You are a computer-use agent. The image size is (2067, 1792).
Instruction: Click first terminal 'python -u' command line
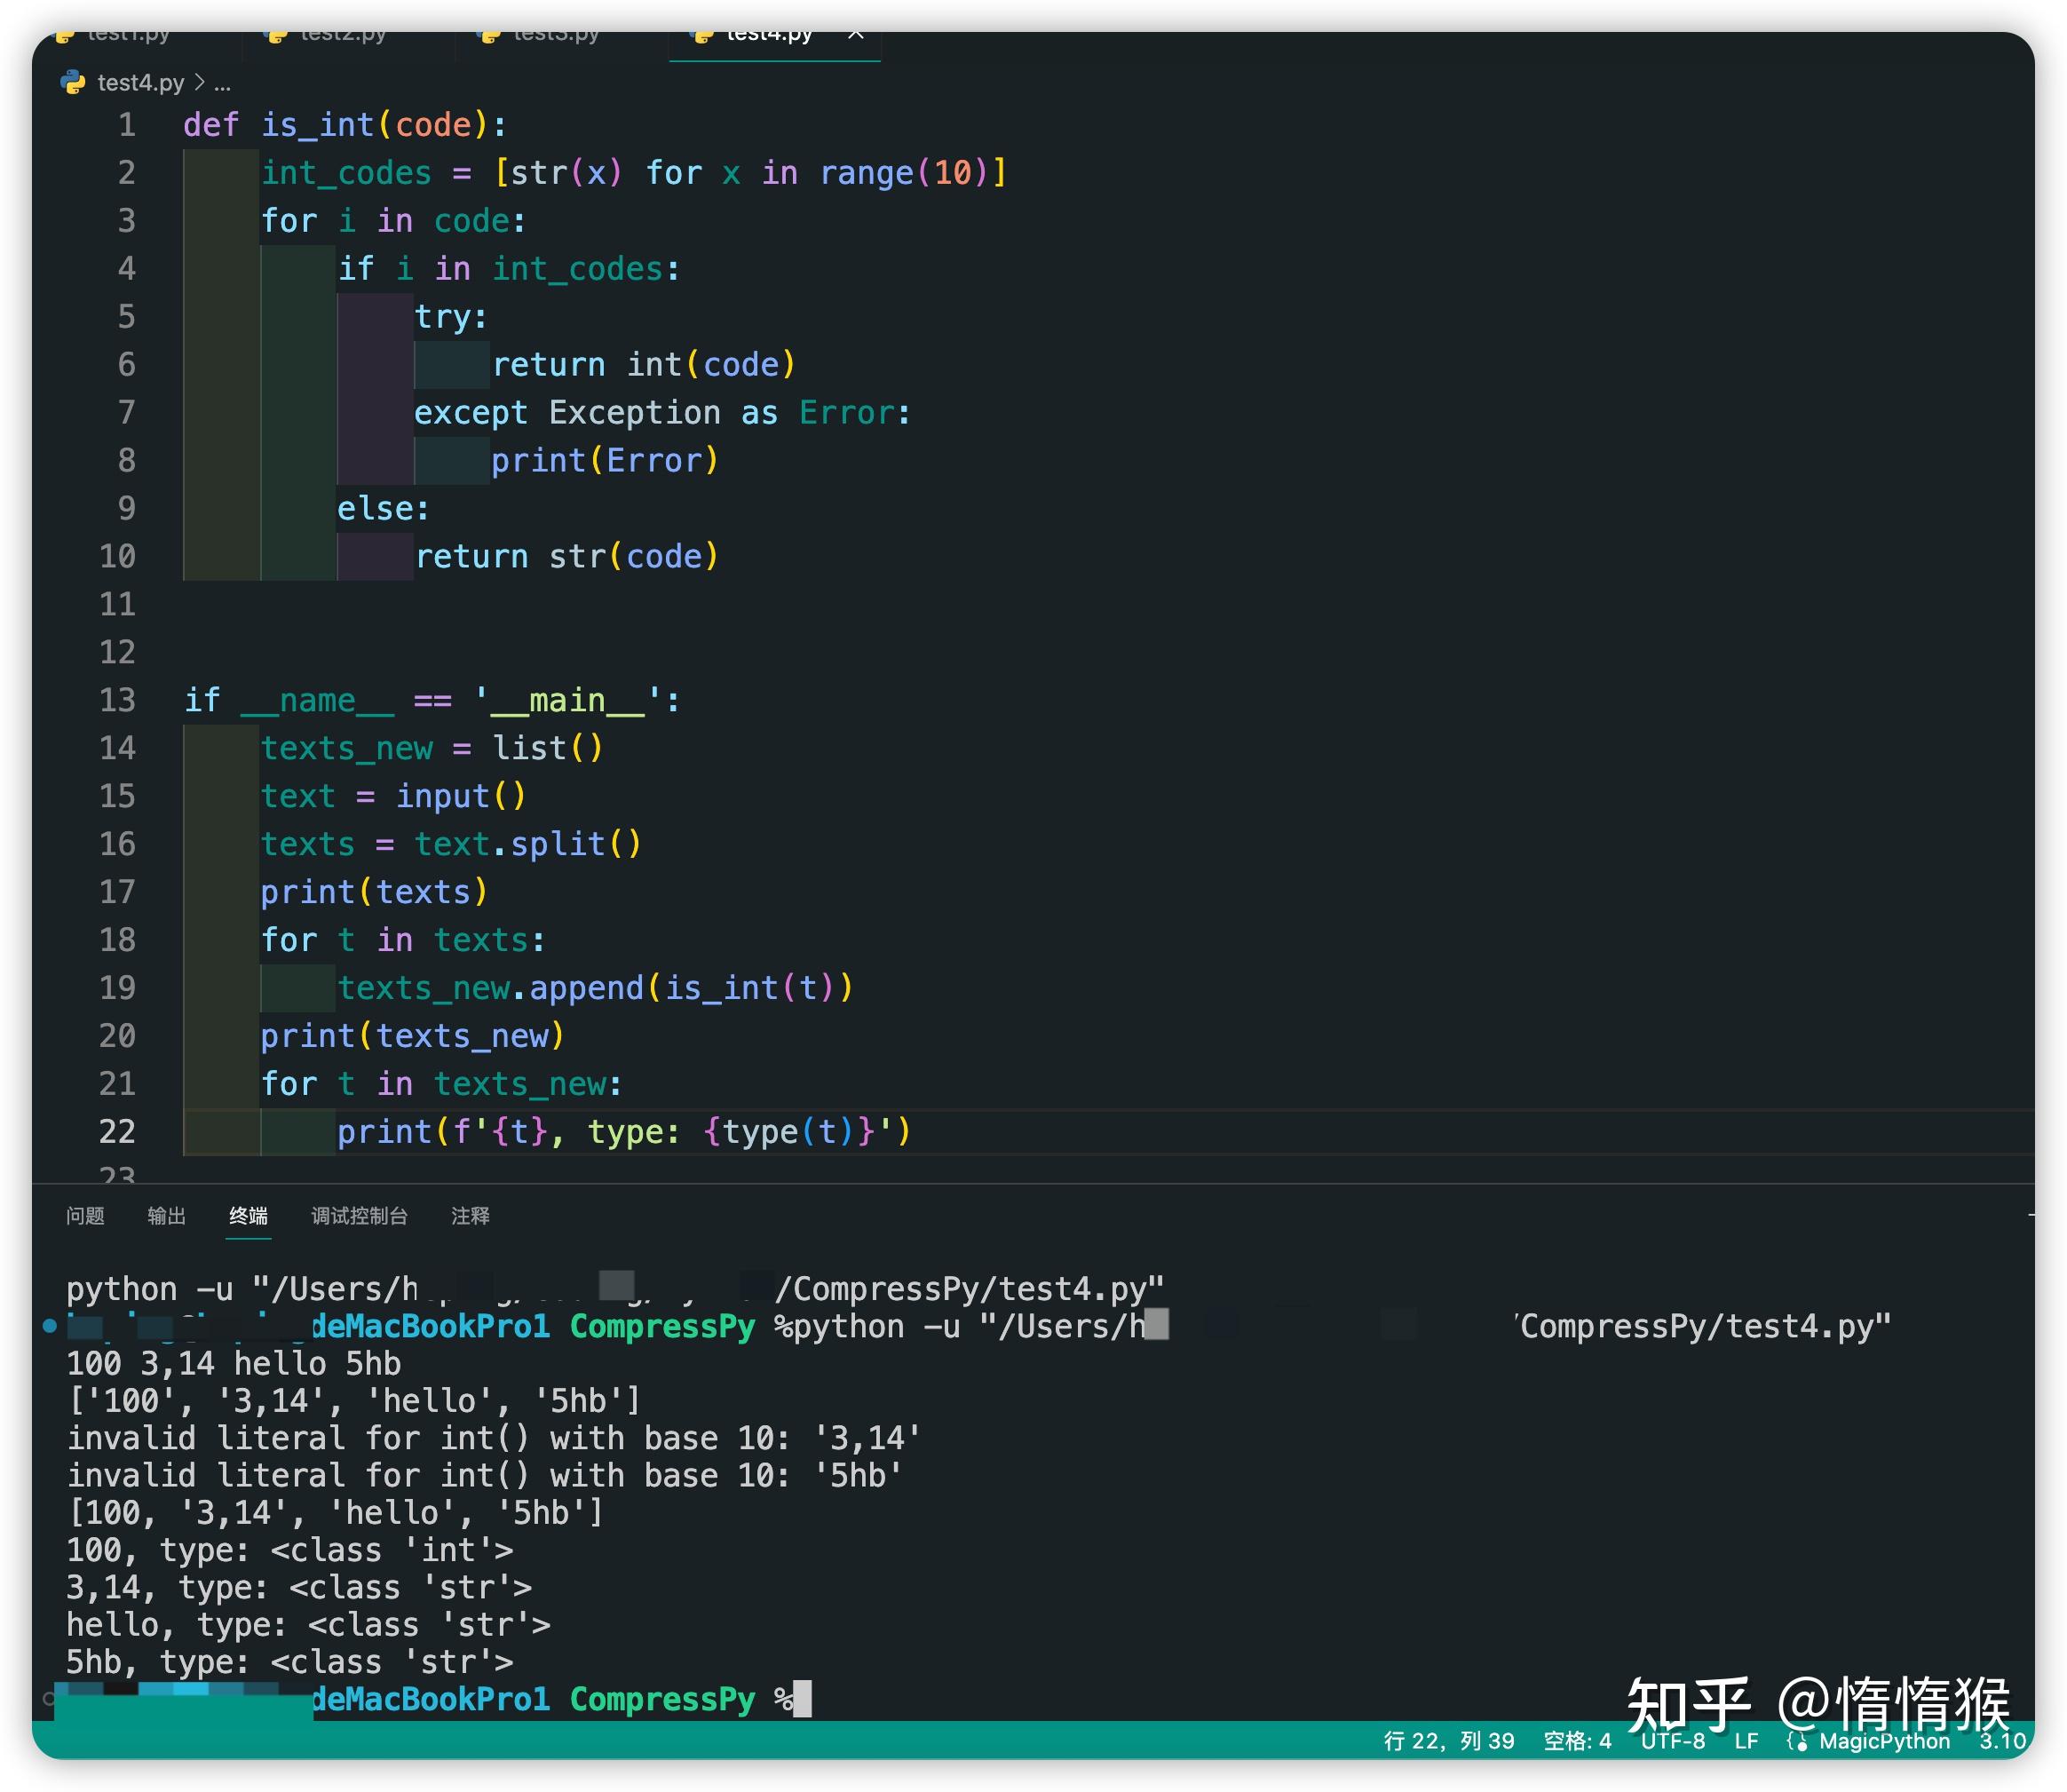(615, 1289)
